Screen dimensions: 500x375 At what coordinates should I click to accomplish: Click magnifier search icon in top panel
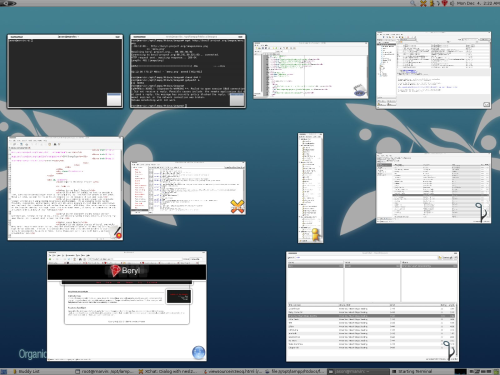click(x=413, y=3)
